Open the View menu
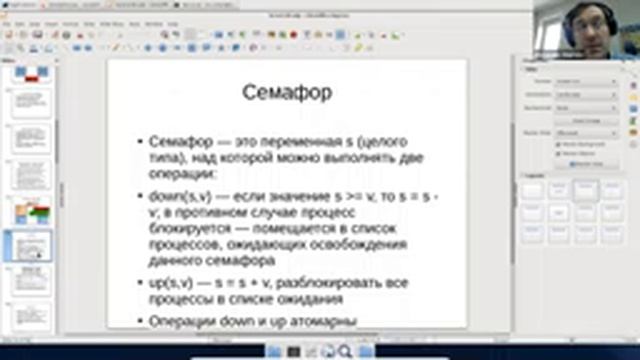 coord(35,24)
